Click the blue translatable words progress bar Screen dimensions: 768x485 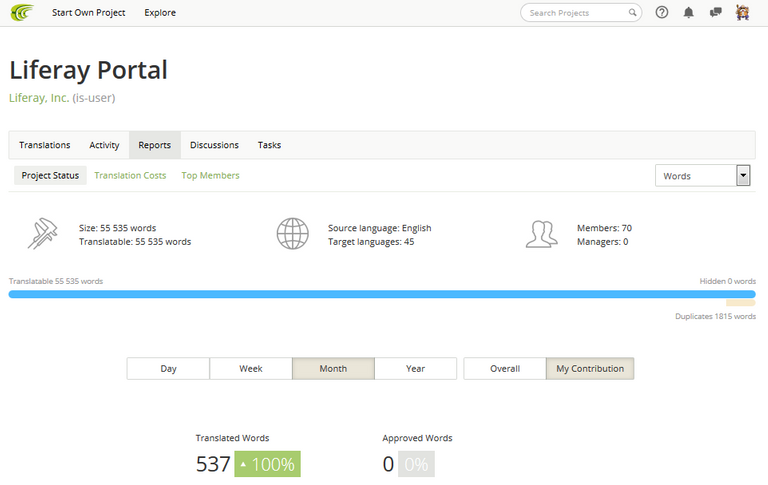(x=382, y=294)
